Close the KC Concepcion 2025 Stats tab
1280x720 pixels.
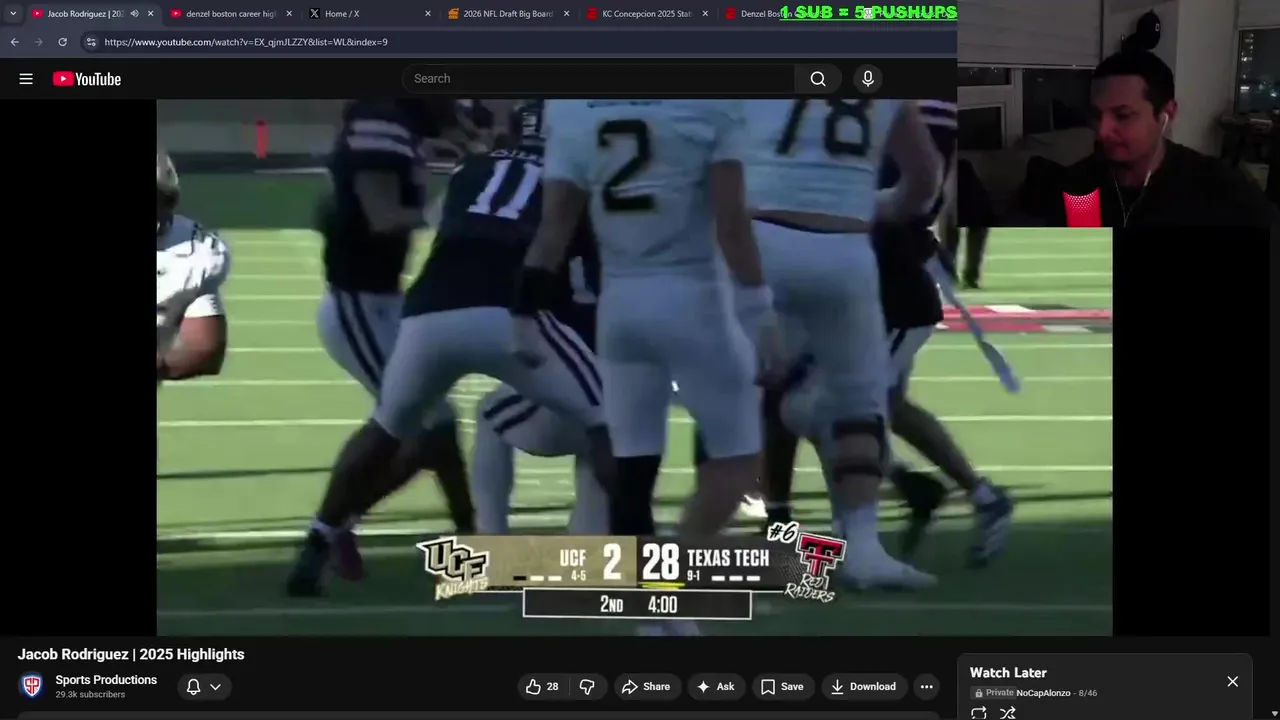(x=705, y=14)
